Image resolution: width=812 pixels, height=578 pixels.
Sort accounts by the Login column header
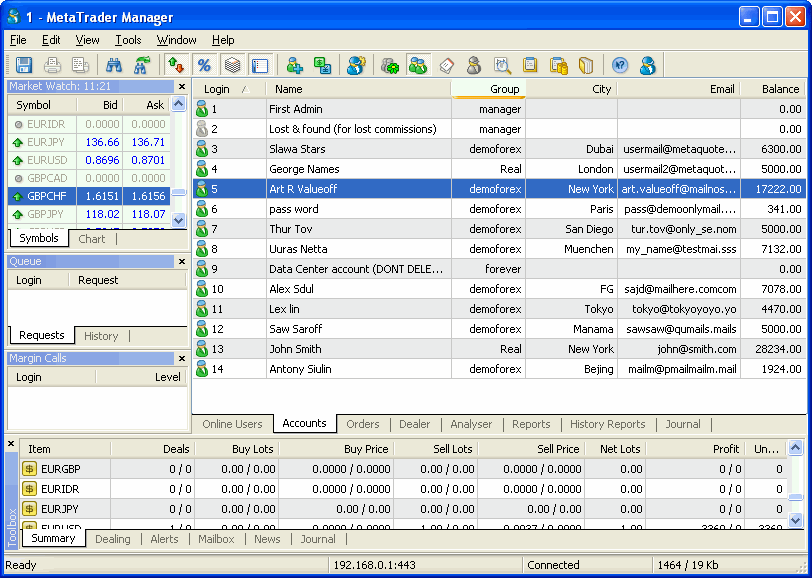pos(217,89)
